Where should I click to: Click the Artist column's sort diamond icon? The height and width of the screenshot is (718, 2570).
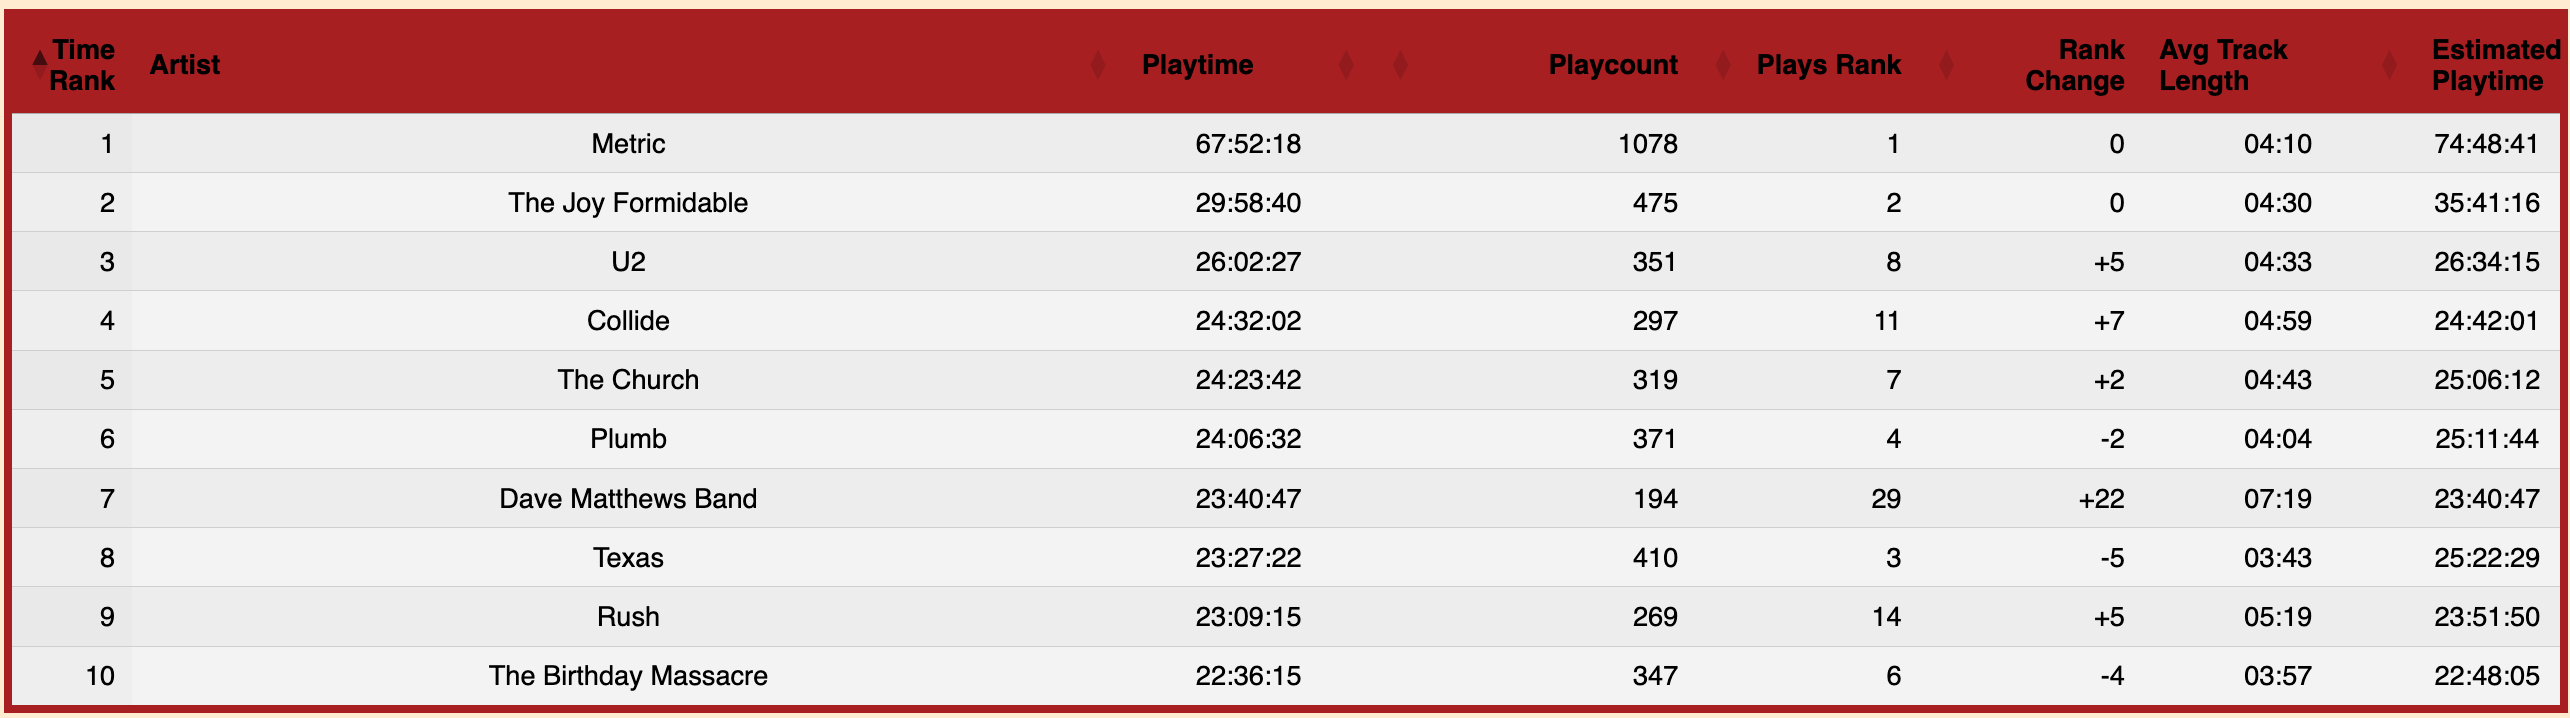pos(1097,65)
